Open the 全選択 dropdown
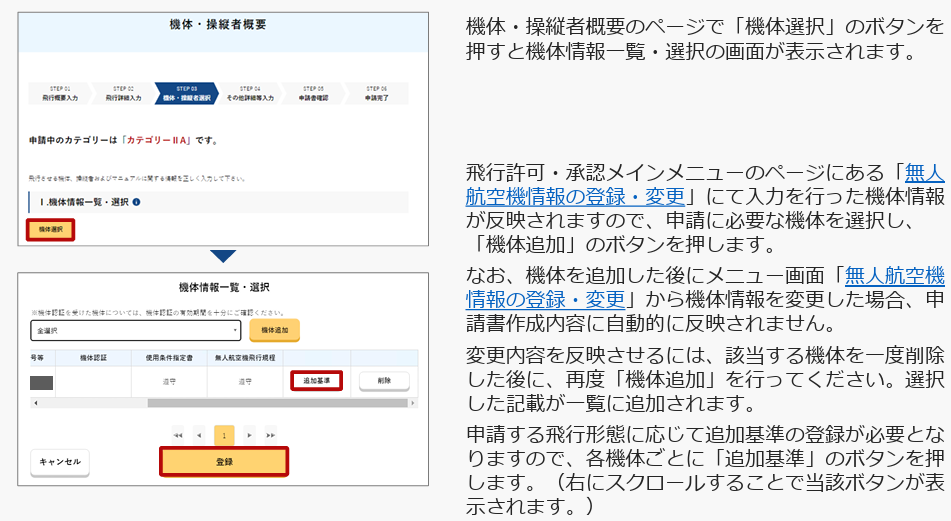This screenshot has height=521, width=951. point(135,331)
